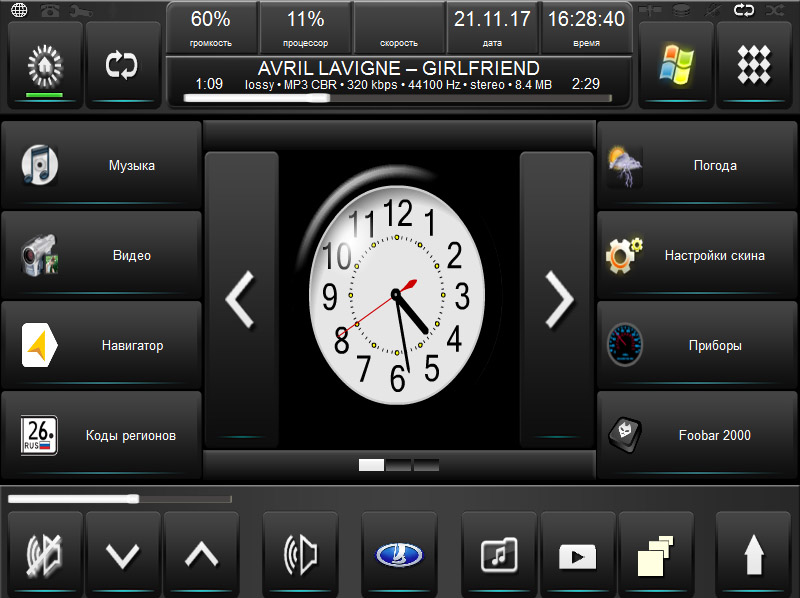Open the Музыка (Music) section

click(x=101, y=166)
